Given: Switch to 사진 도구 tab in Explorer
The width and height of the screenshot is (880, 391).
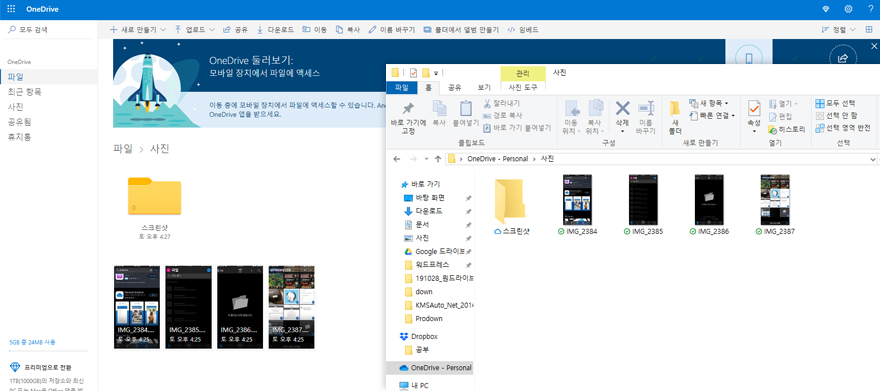Looking at the screenshot, I should tap(523, 88).
